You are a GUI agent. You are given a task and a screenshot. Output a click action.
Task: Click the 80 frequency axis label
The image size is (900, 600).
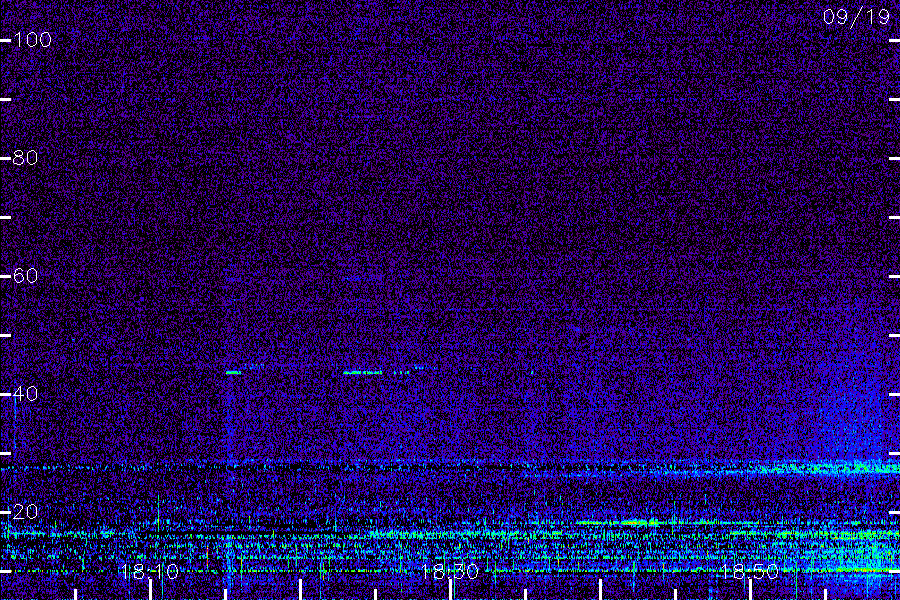[x=25, y=158]
